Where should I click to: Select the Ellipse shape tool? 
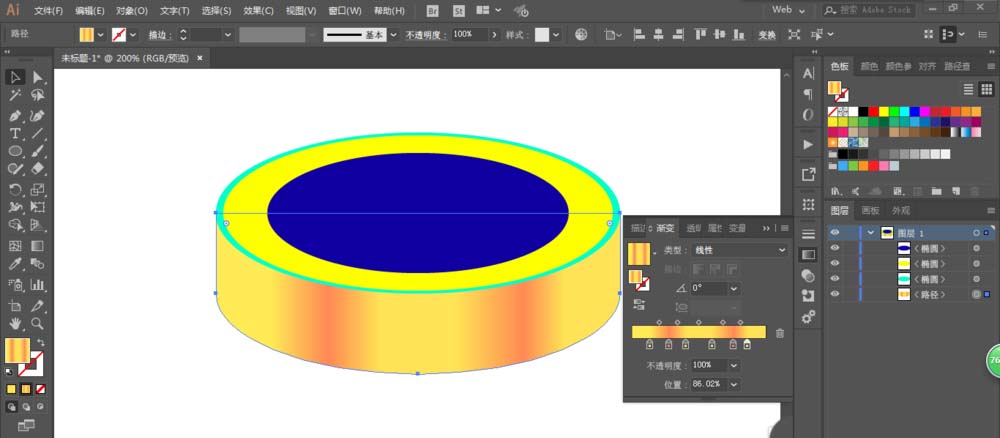click(16, 152)
